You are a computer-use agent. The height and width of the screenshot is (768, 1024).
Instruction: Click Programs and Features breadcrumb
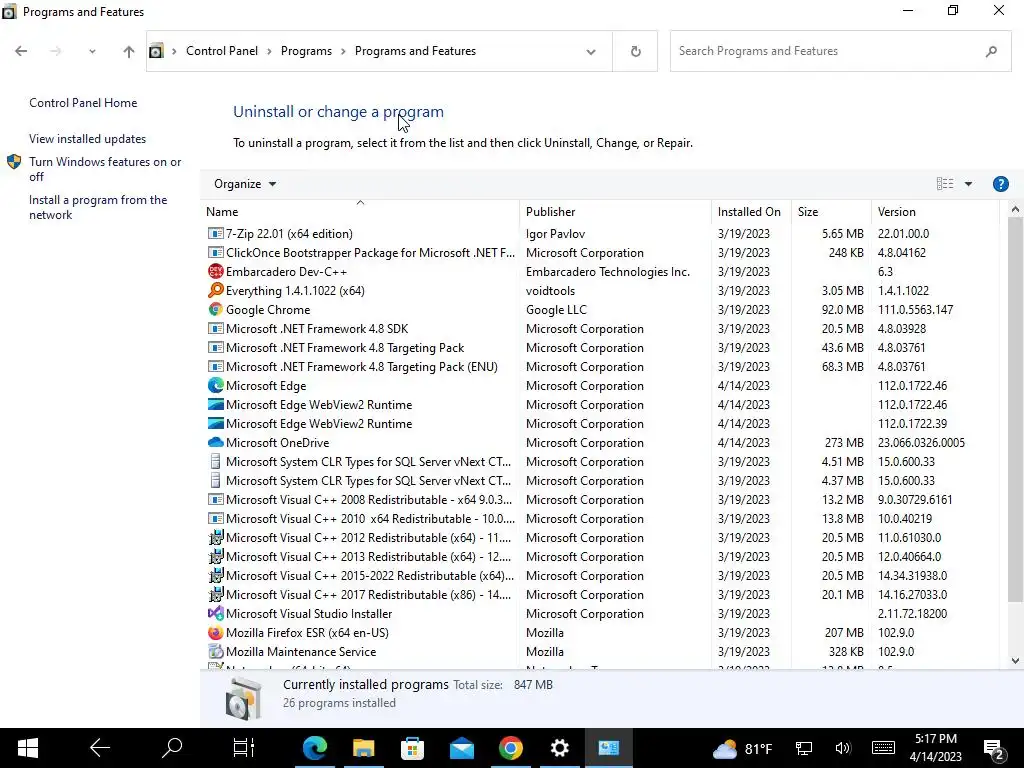point(415,51)
